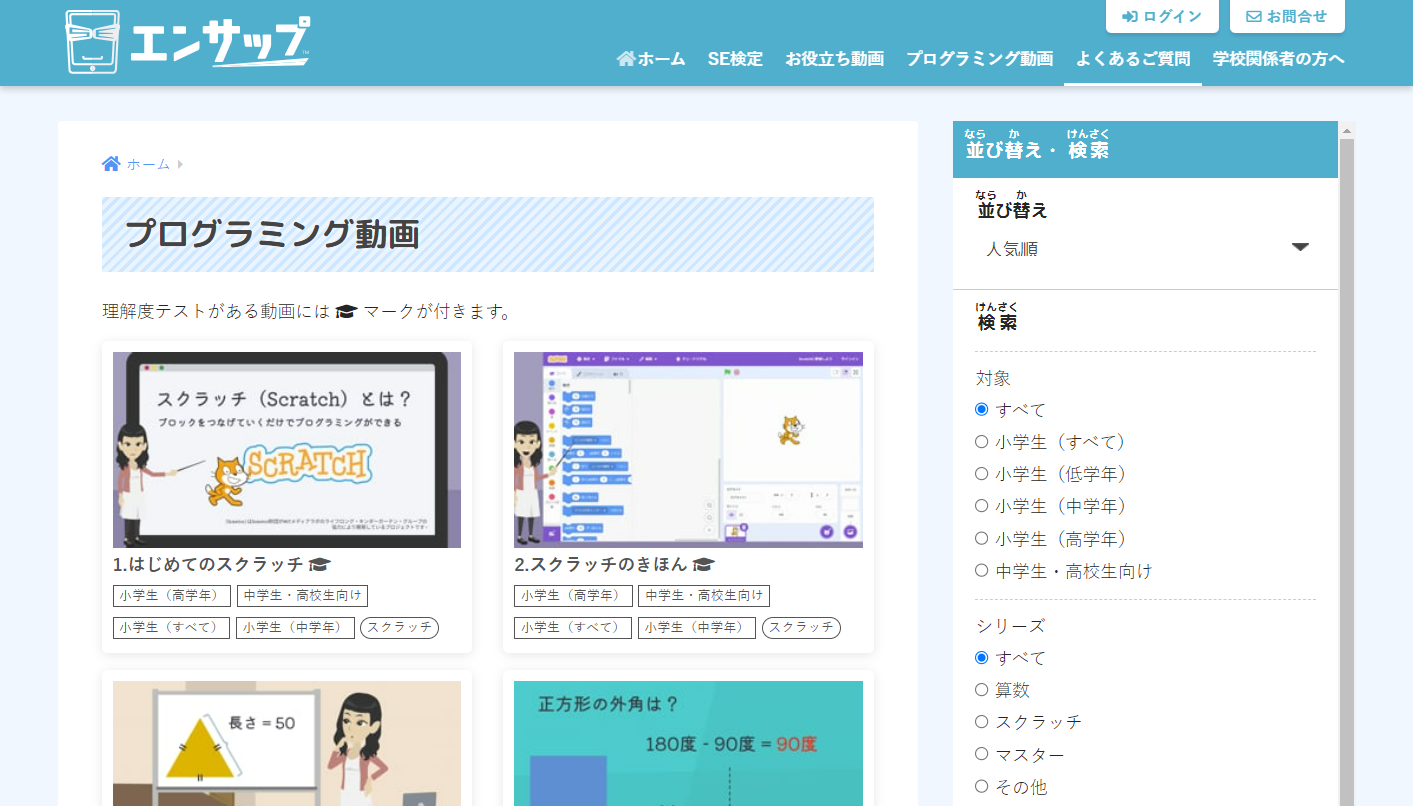
Task: Click 小学生（中学年） tag under 2.スクラッチのきほん
Action: click(x=697, y=628)
